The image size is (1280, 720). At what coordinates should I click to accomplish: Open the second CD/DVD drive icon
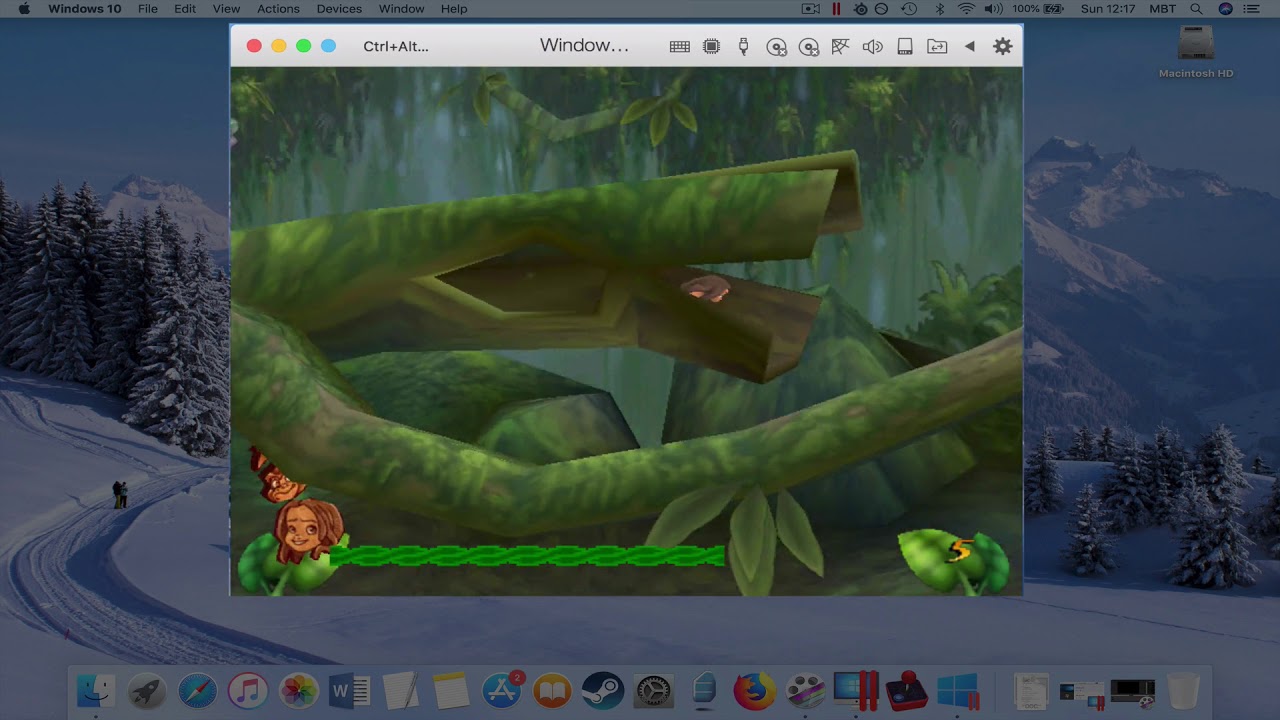pos(808,46)
